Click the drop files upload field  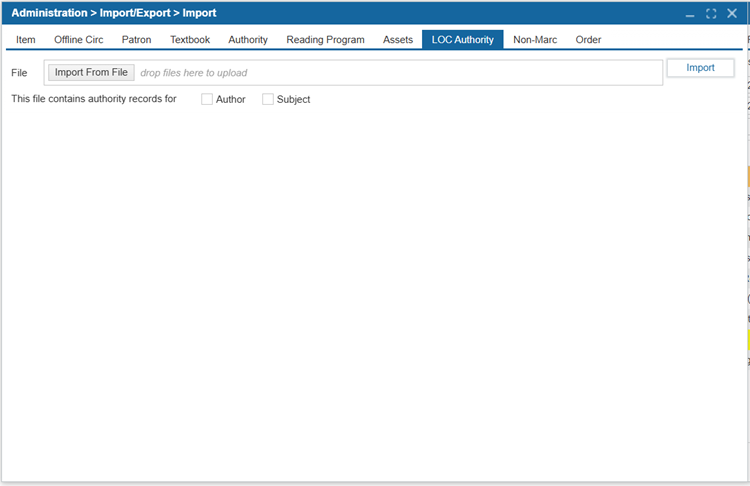pyautogui.click(x=400, y=73)
